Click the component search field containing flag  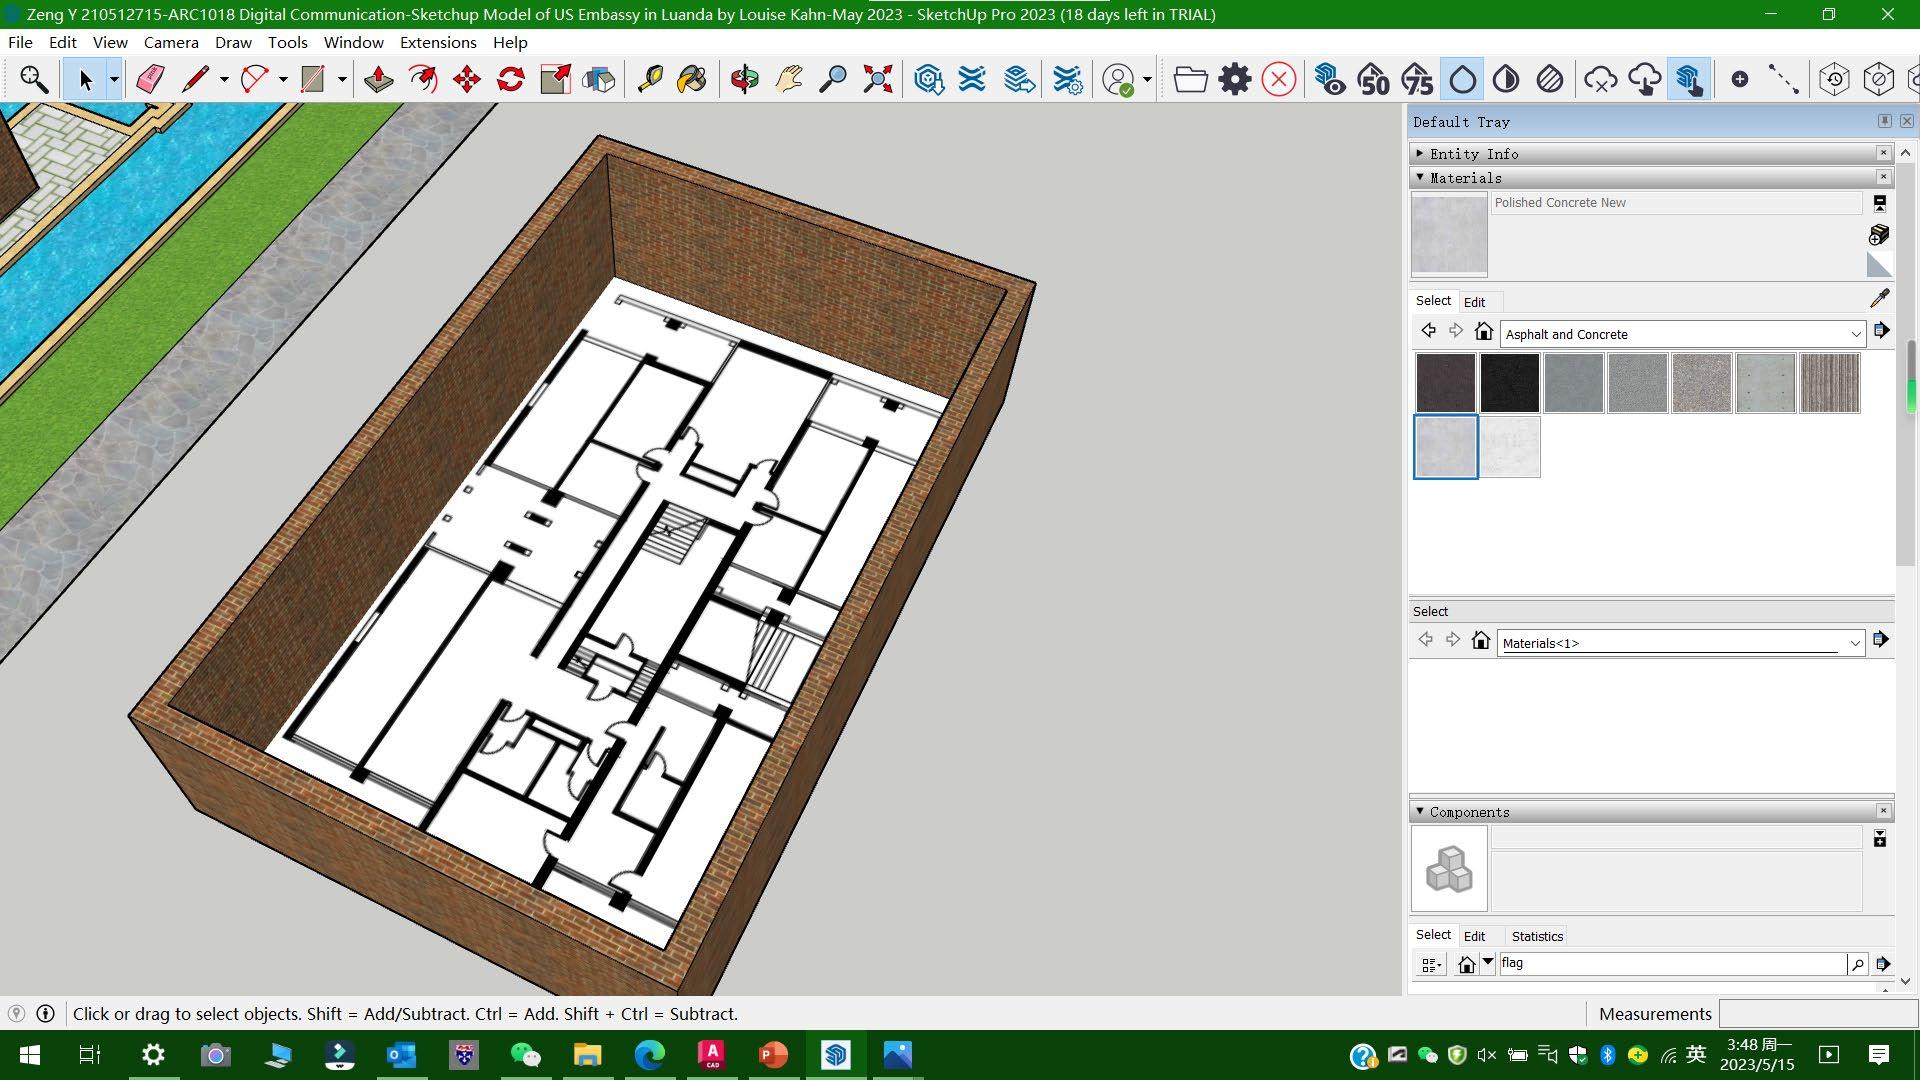1670,963
